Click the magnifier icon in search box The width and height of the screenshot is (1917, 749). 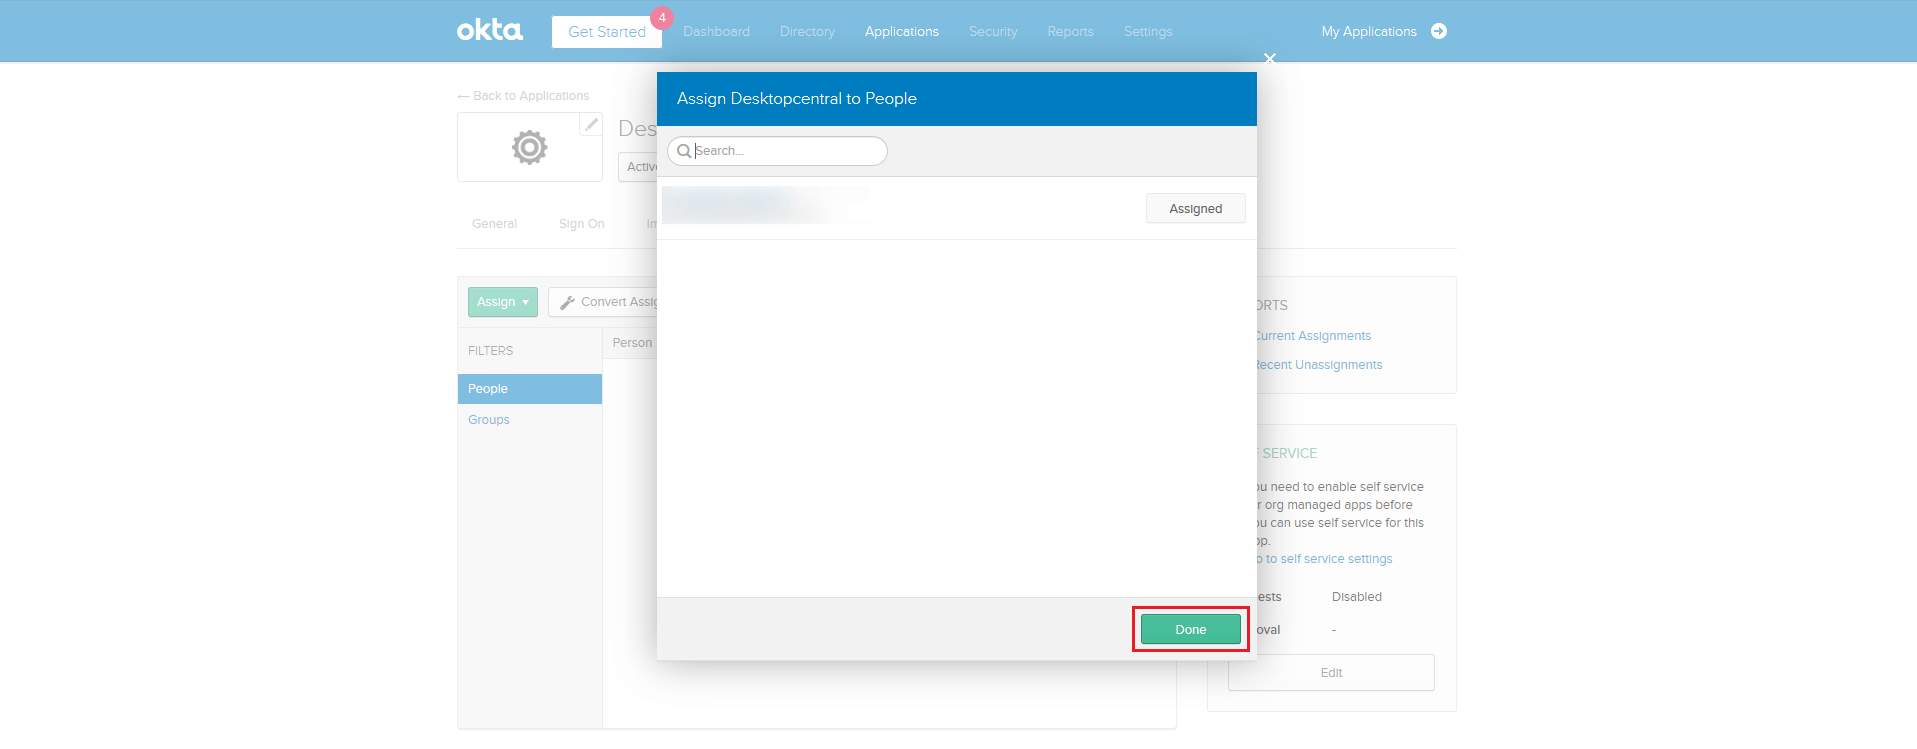tap(684, 151)
